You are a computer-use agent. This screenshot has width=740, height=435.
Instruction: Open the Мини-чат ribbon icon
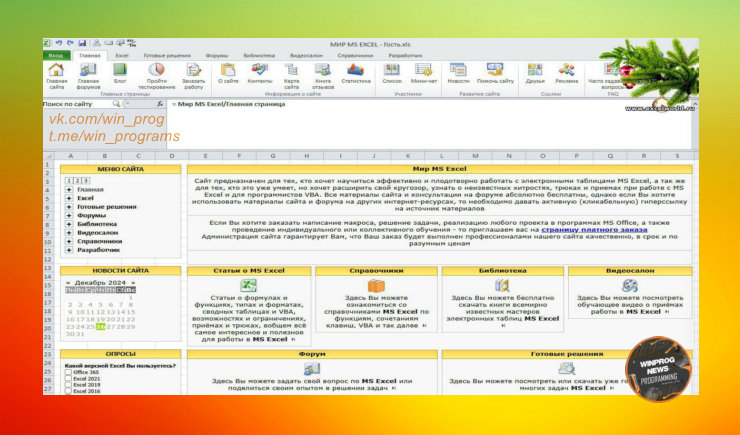(423, 70)
